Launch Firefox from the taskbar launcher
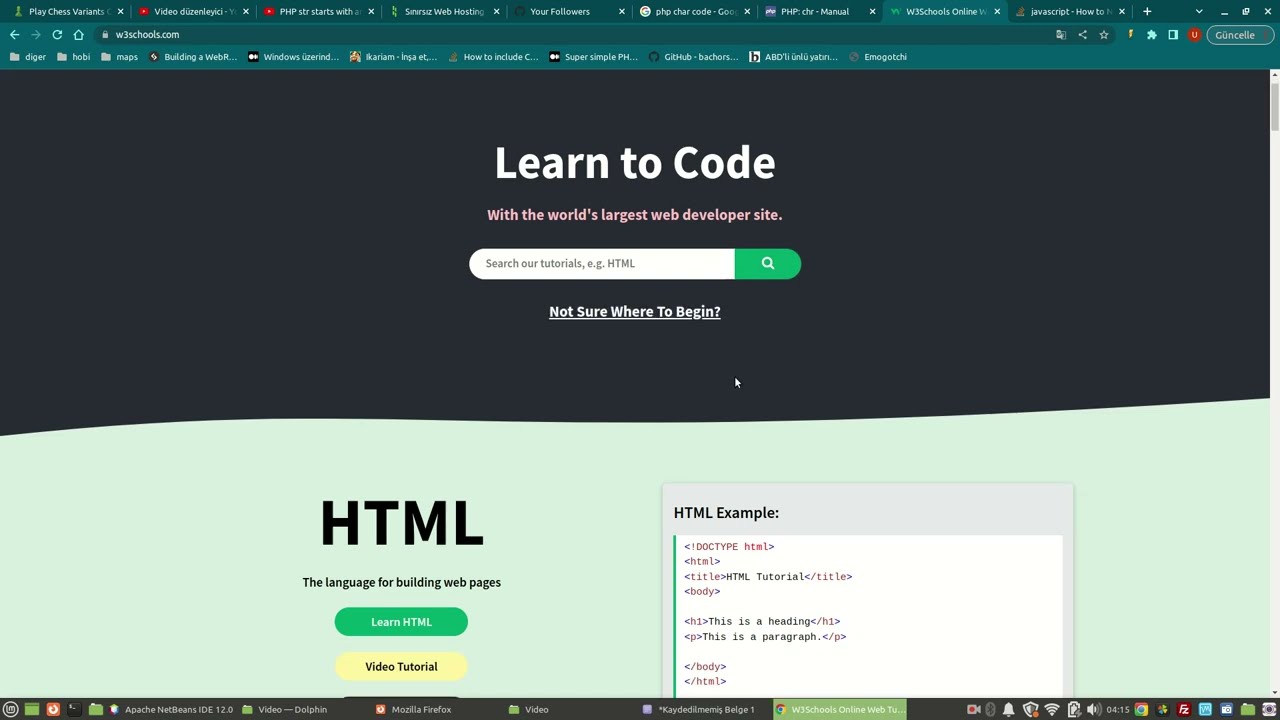Screen dimensions: 1280x720 pos(53,709)
